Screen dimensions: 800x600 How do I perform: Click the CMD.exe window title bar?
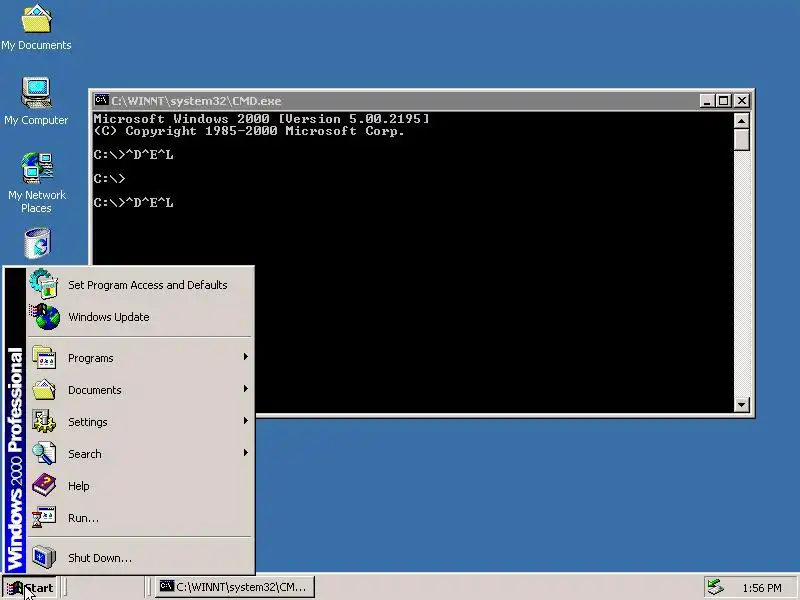click(x=396, y=101)
